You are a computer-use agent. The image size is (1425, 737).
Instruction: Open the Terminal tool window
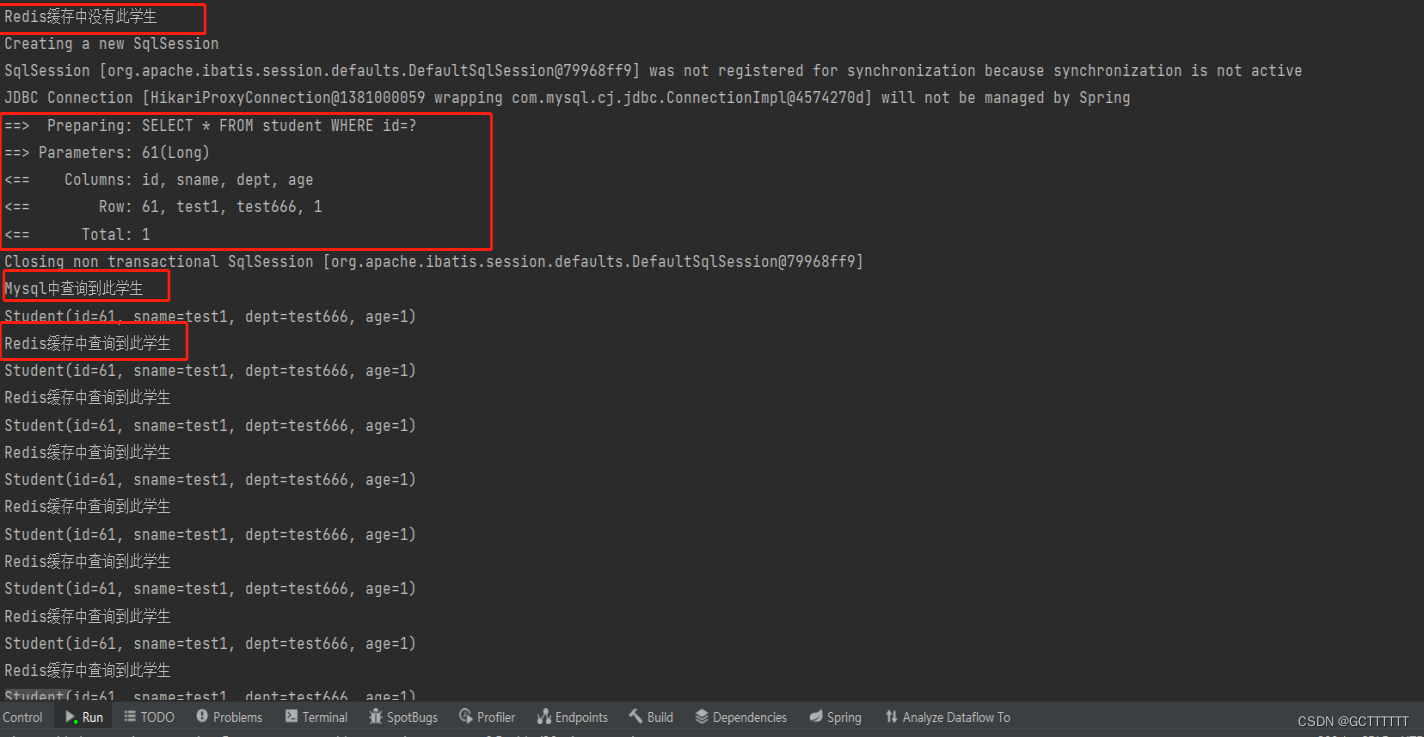pyautogui.click(x=316, y=717)
